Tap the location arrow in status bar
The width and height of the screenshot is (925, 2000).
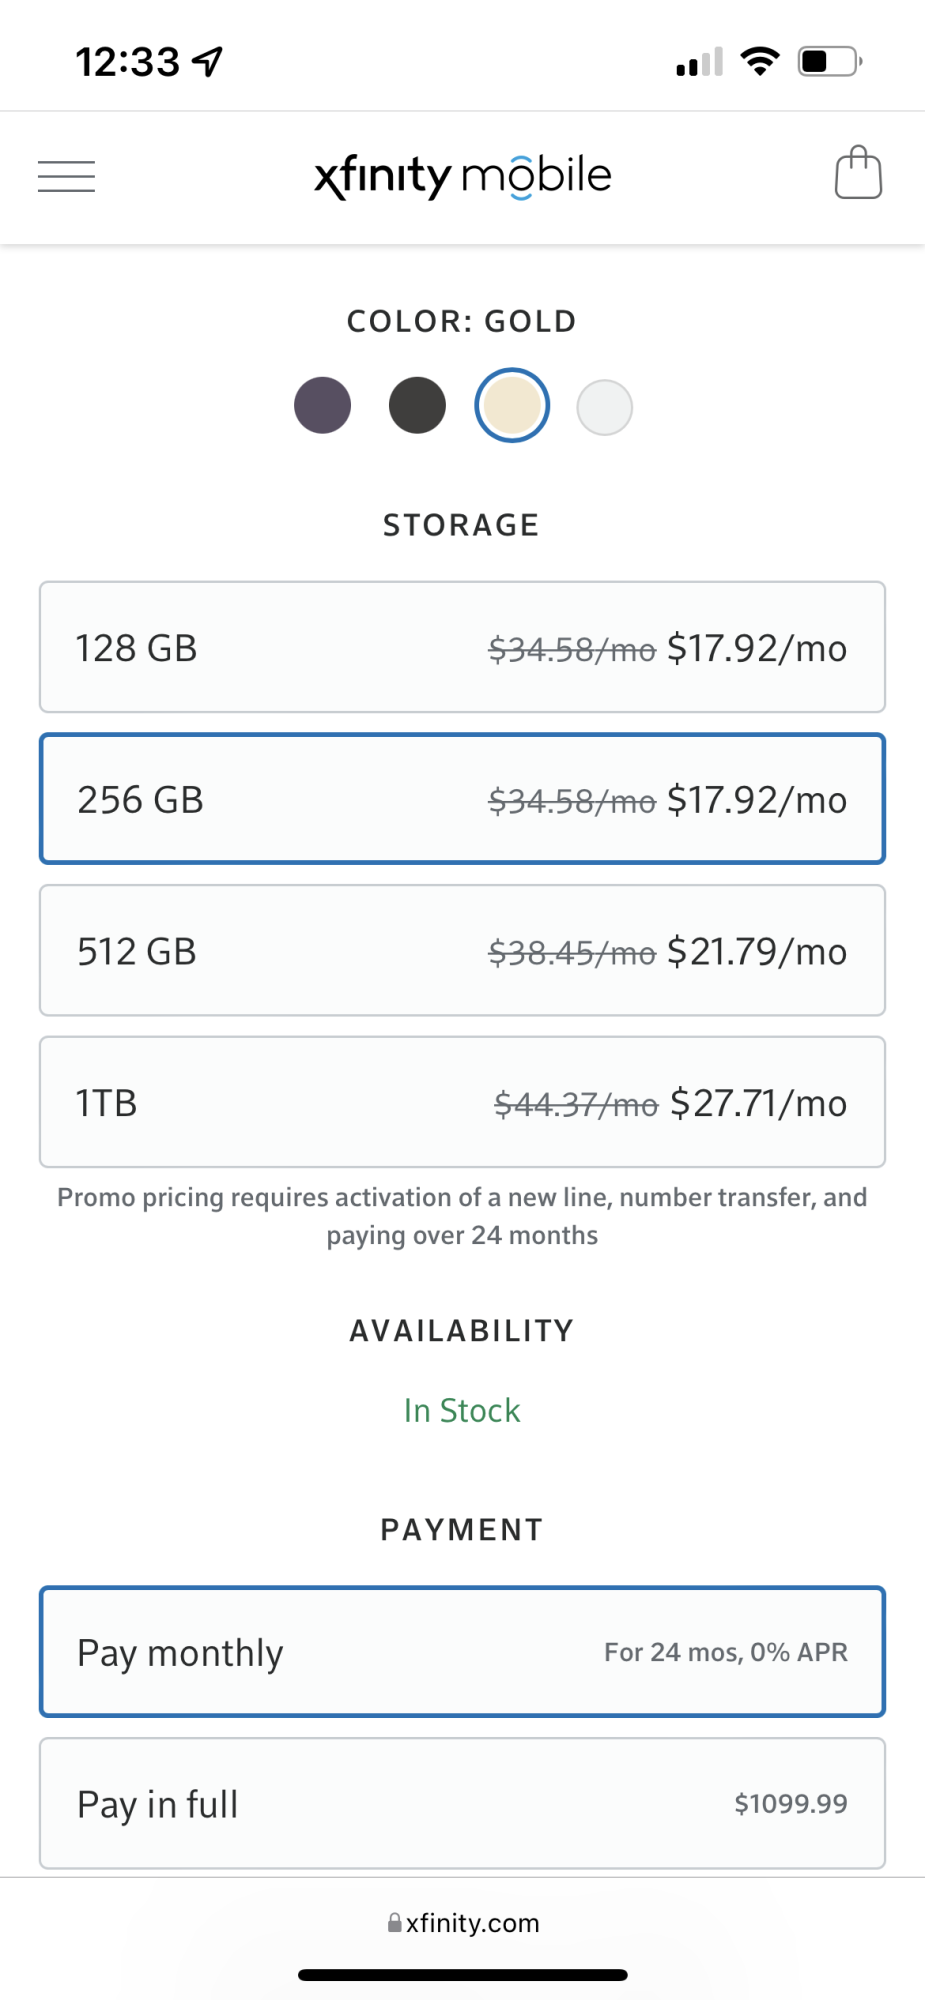208,62
